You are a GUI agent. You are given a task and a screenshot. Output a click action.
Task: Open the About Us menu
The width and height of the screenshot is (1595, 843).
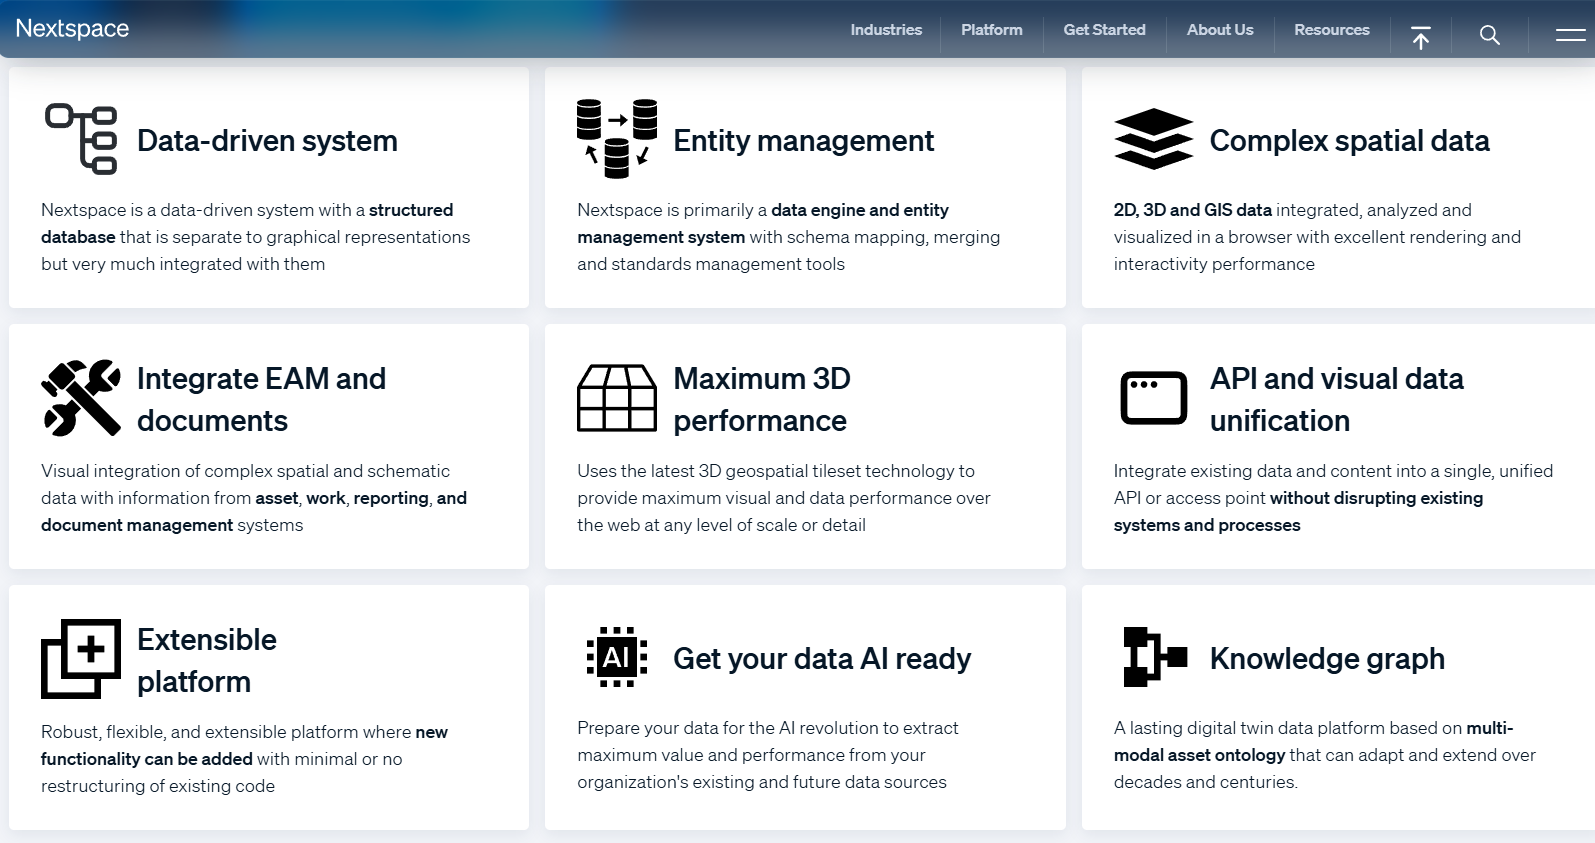[1220, 30]
